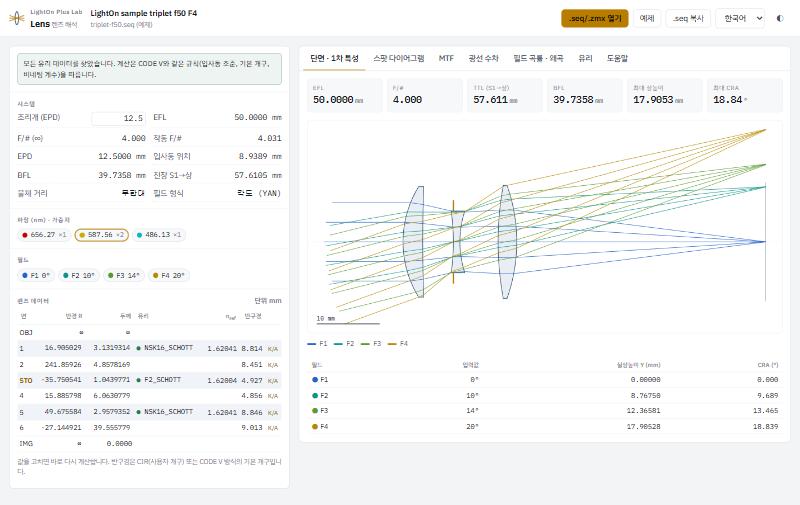Toggle the F3 14° field chip

click(x=123, y=275)
